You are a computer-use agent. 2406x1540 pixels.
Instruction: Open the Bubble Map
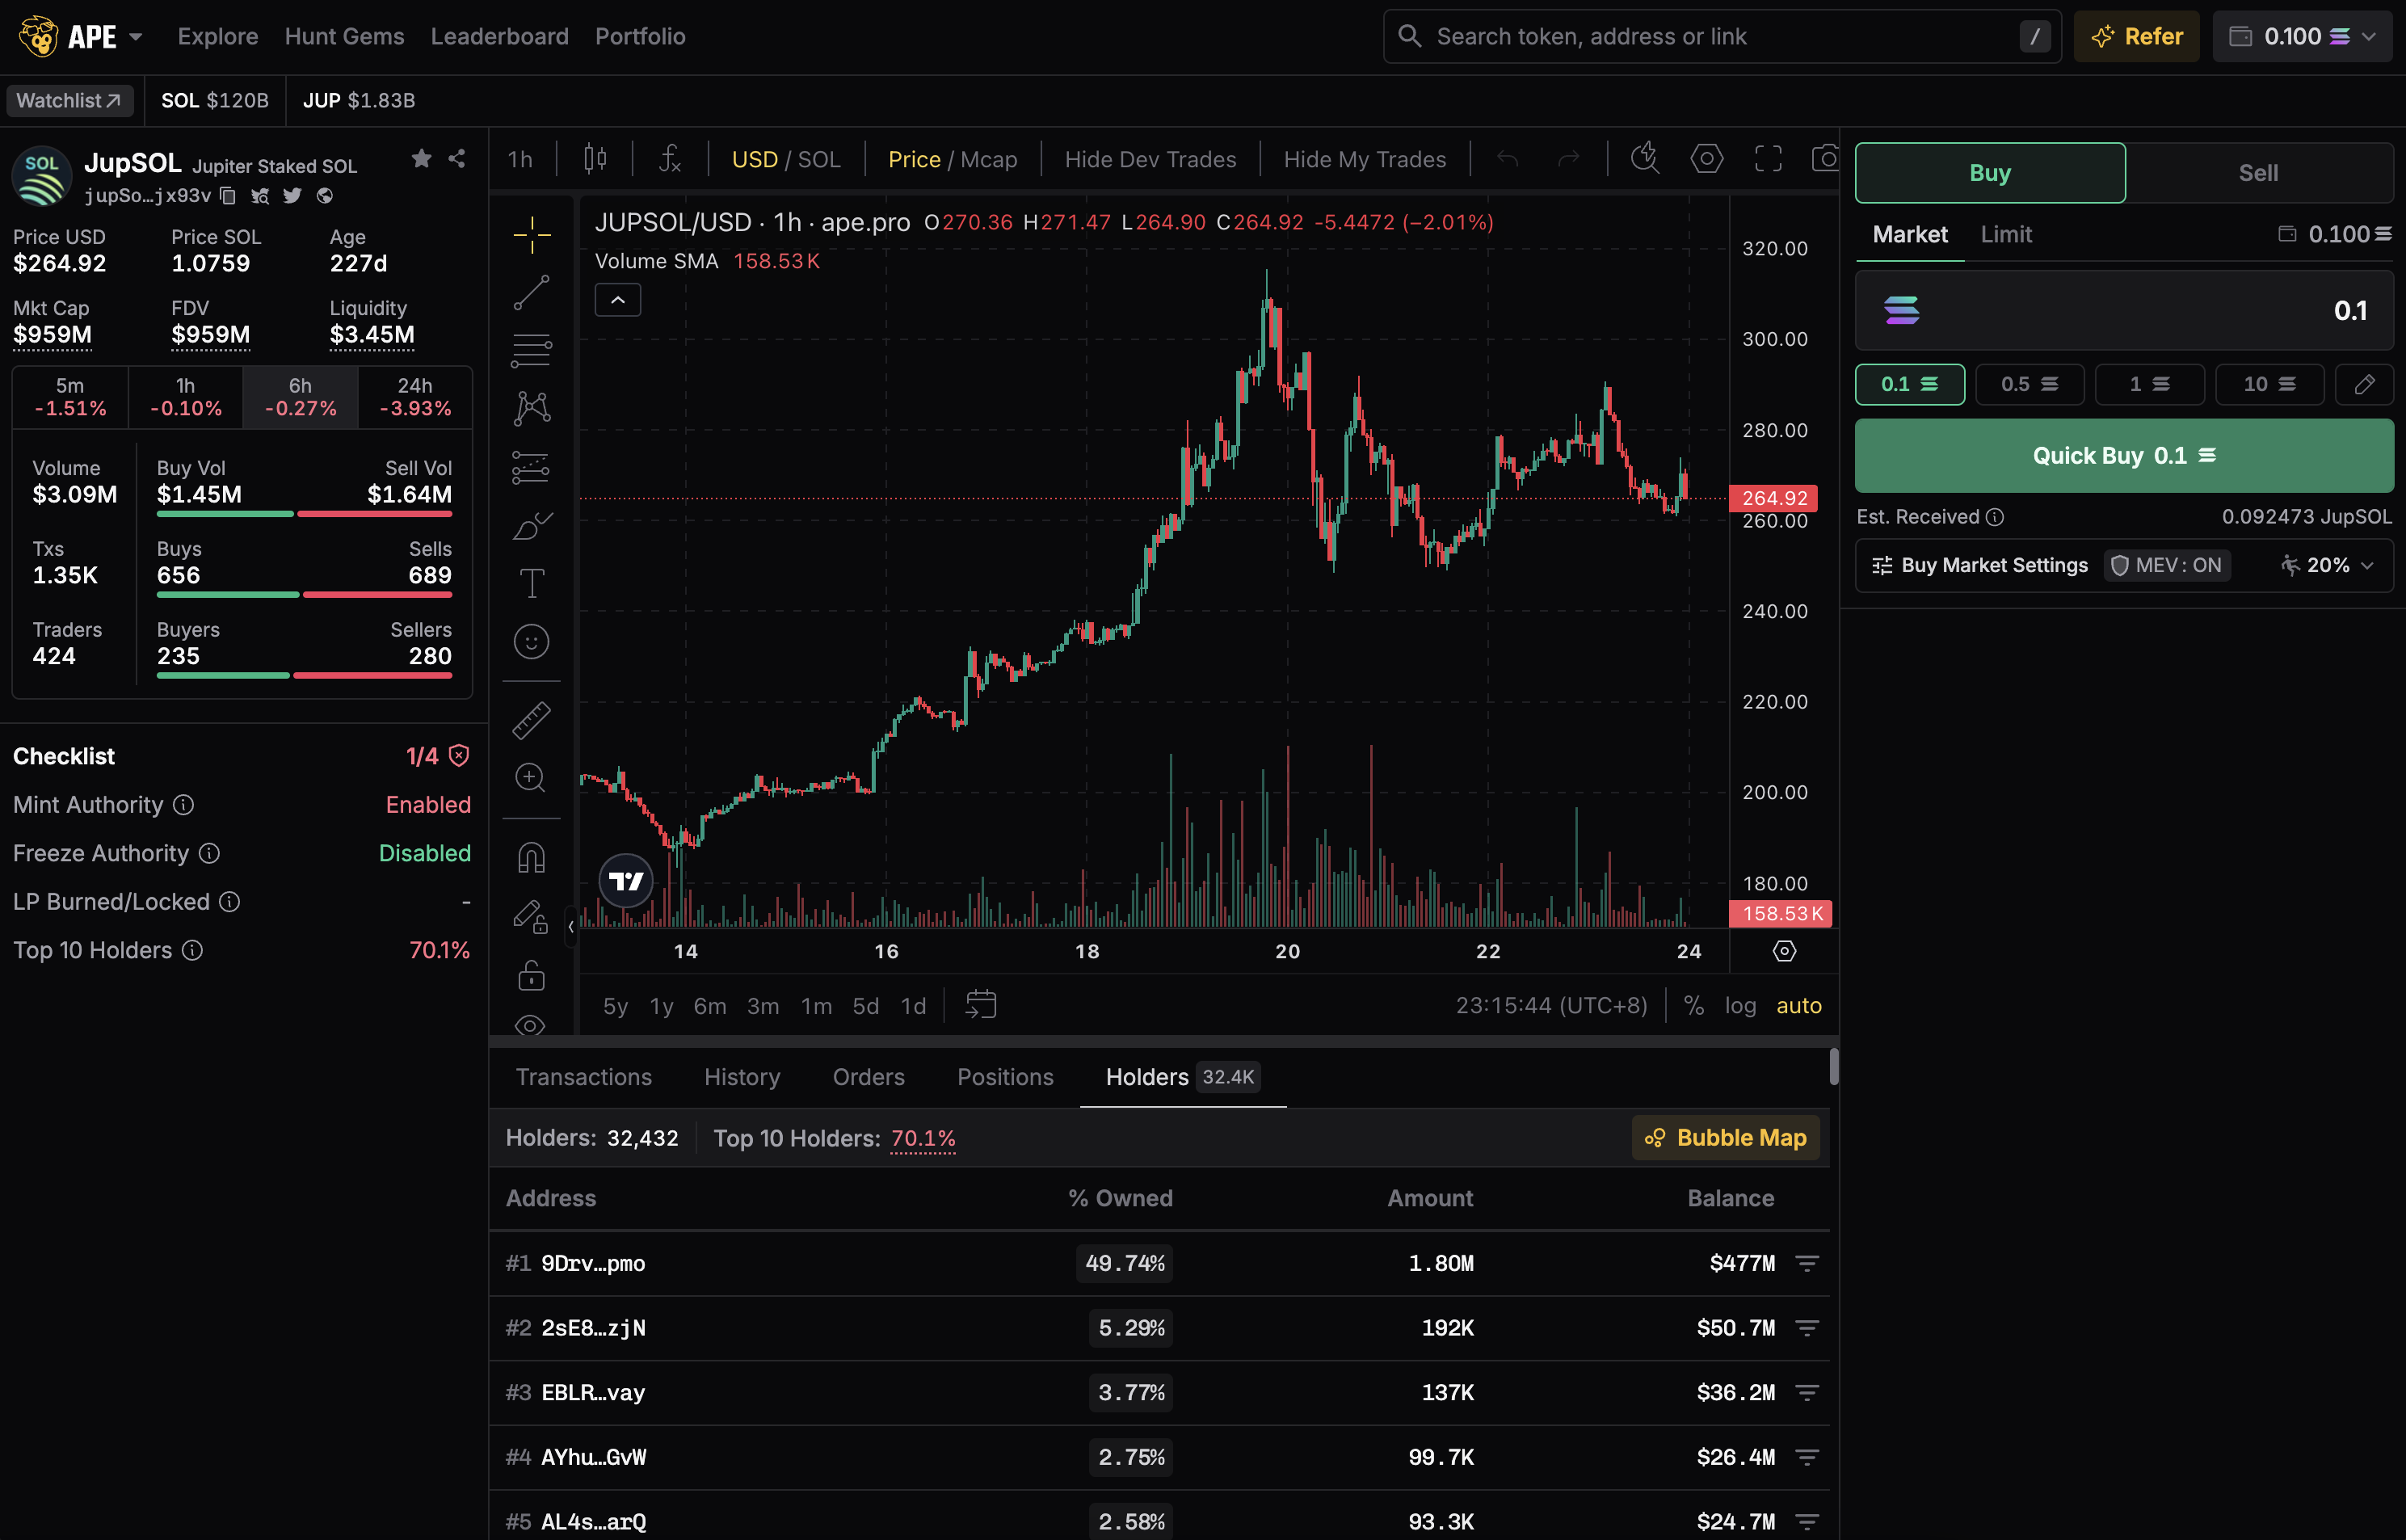click(x=1725, y=1138)
